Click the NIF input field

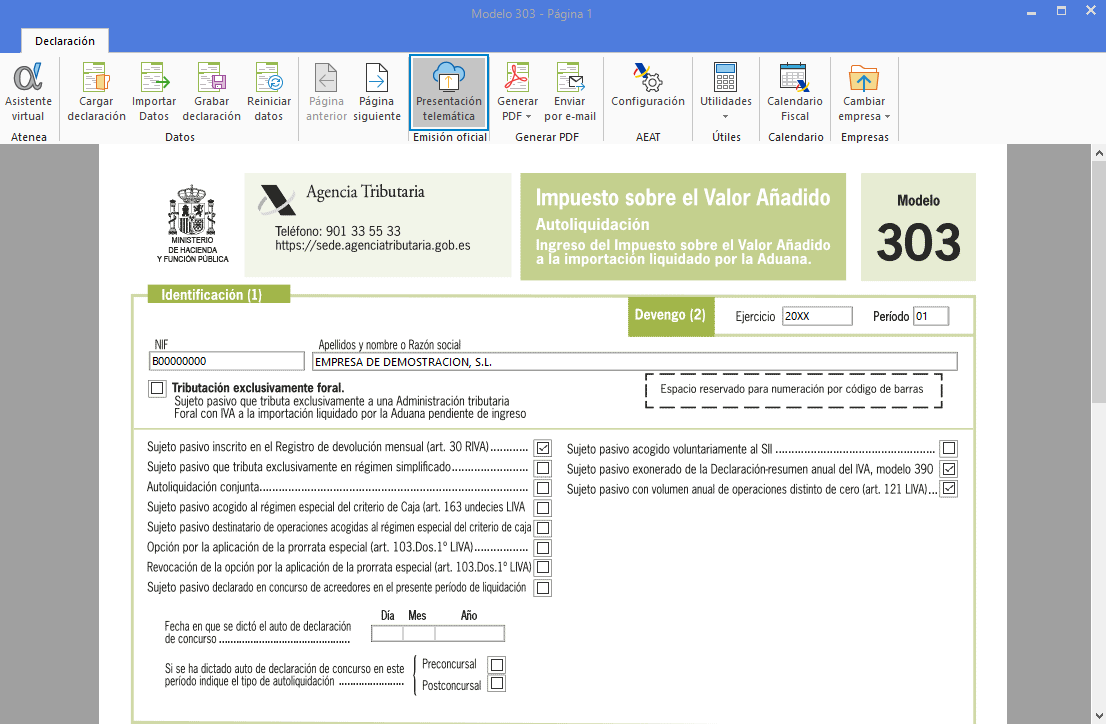(x=226, y=361)
